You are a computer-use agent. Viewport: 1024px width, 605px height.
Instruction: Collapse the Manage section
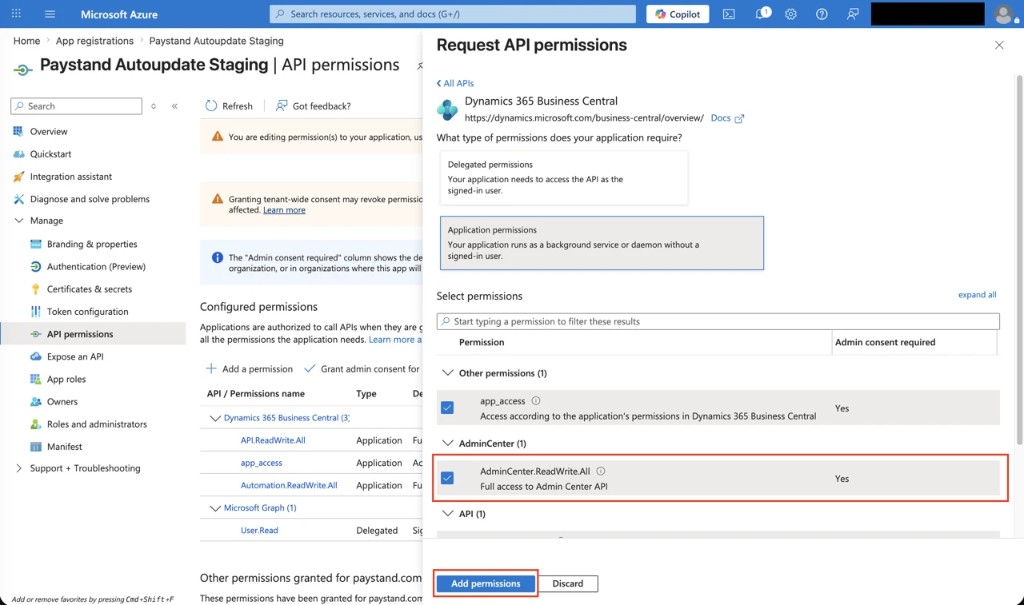(19, 221)
